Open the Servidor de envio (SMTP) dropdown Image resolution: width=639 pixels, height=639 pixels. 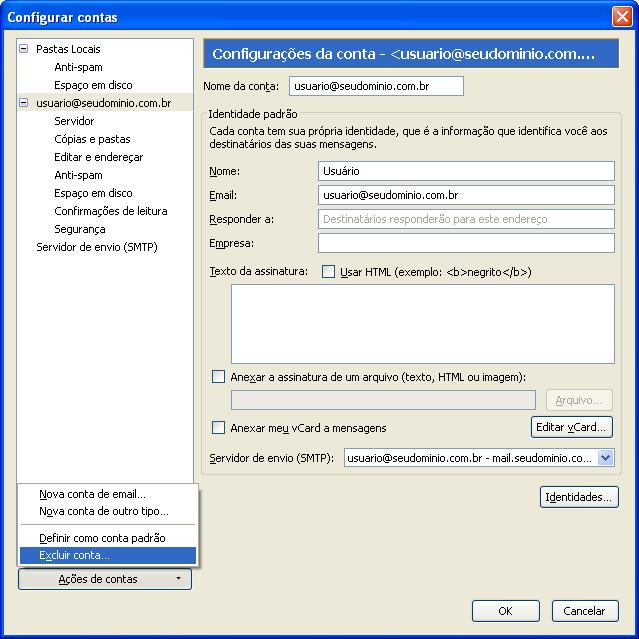[x=605, y=458]
